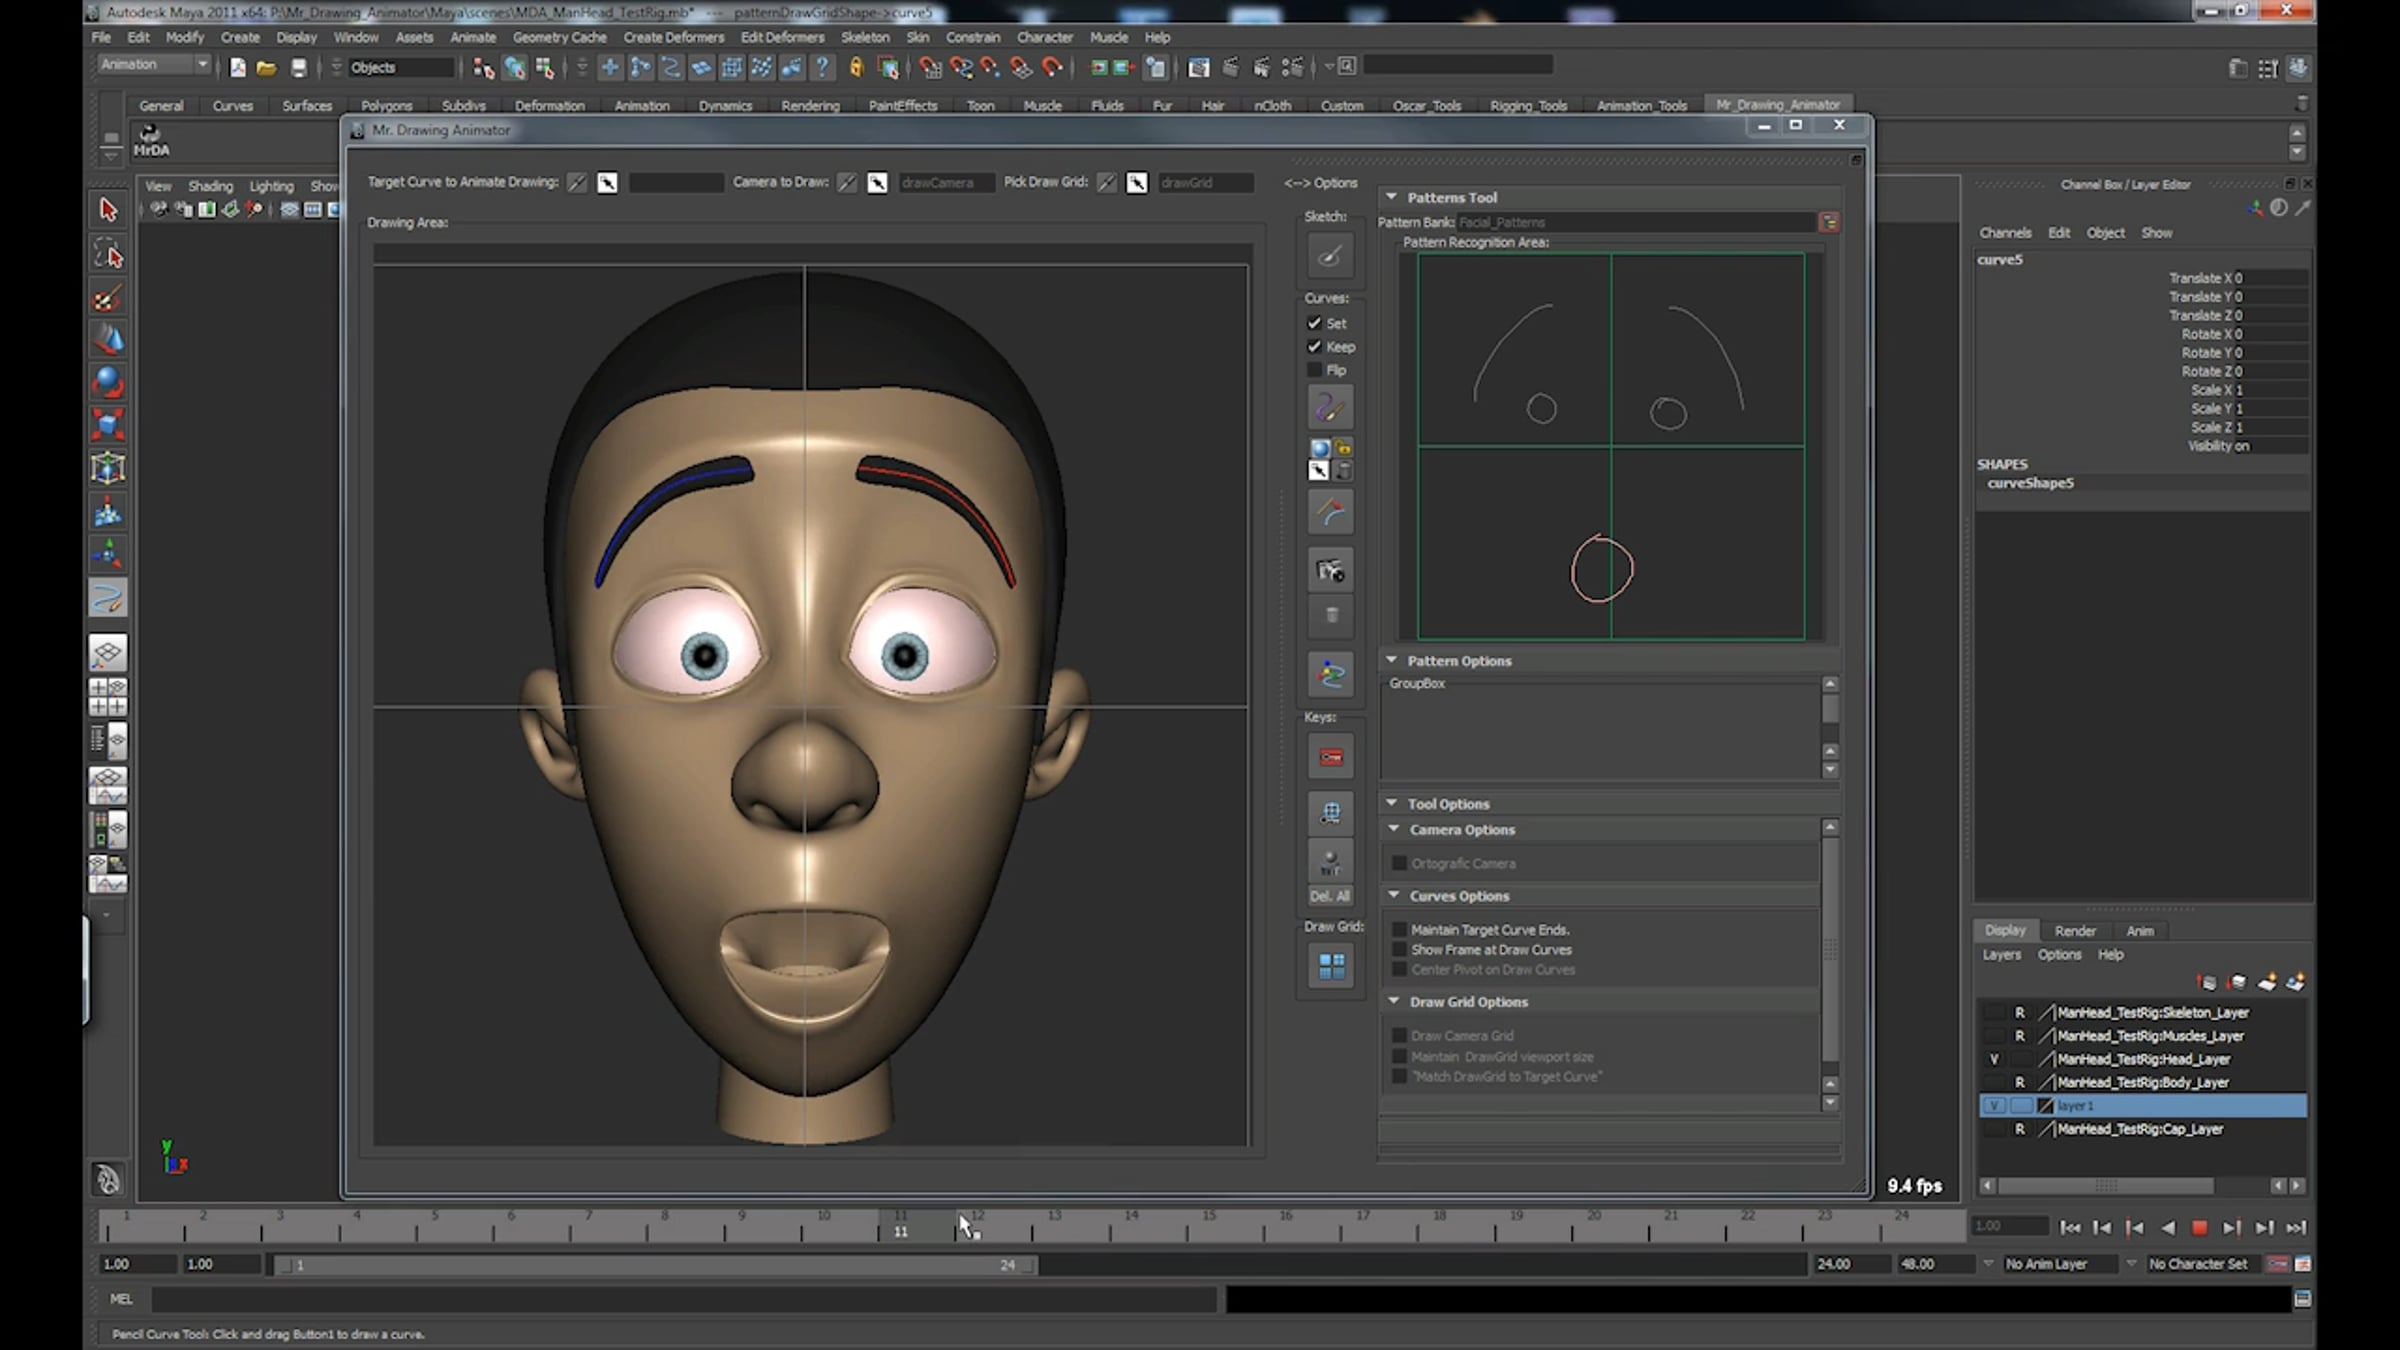The height and width of the screenshot is (1350, 2400).
Task: Click the MrDA shelf icon
Action: (x=151, y=140)
